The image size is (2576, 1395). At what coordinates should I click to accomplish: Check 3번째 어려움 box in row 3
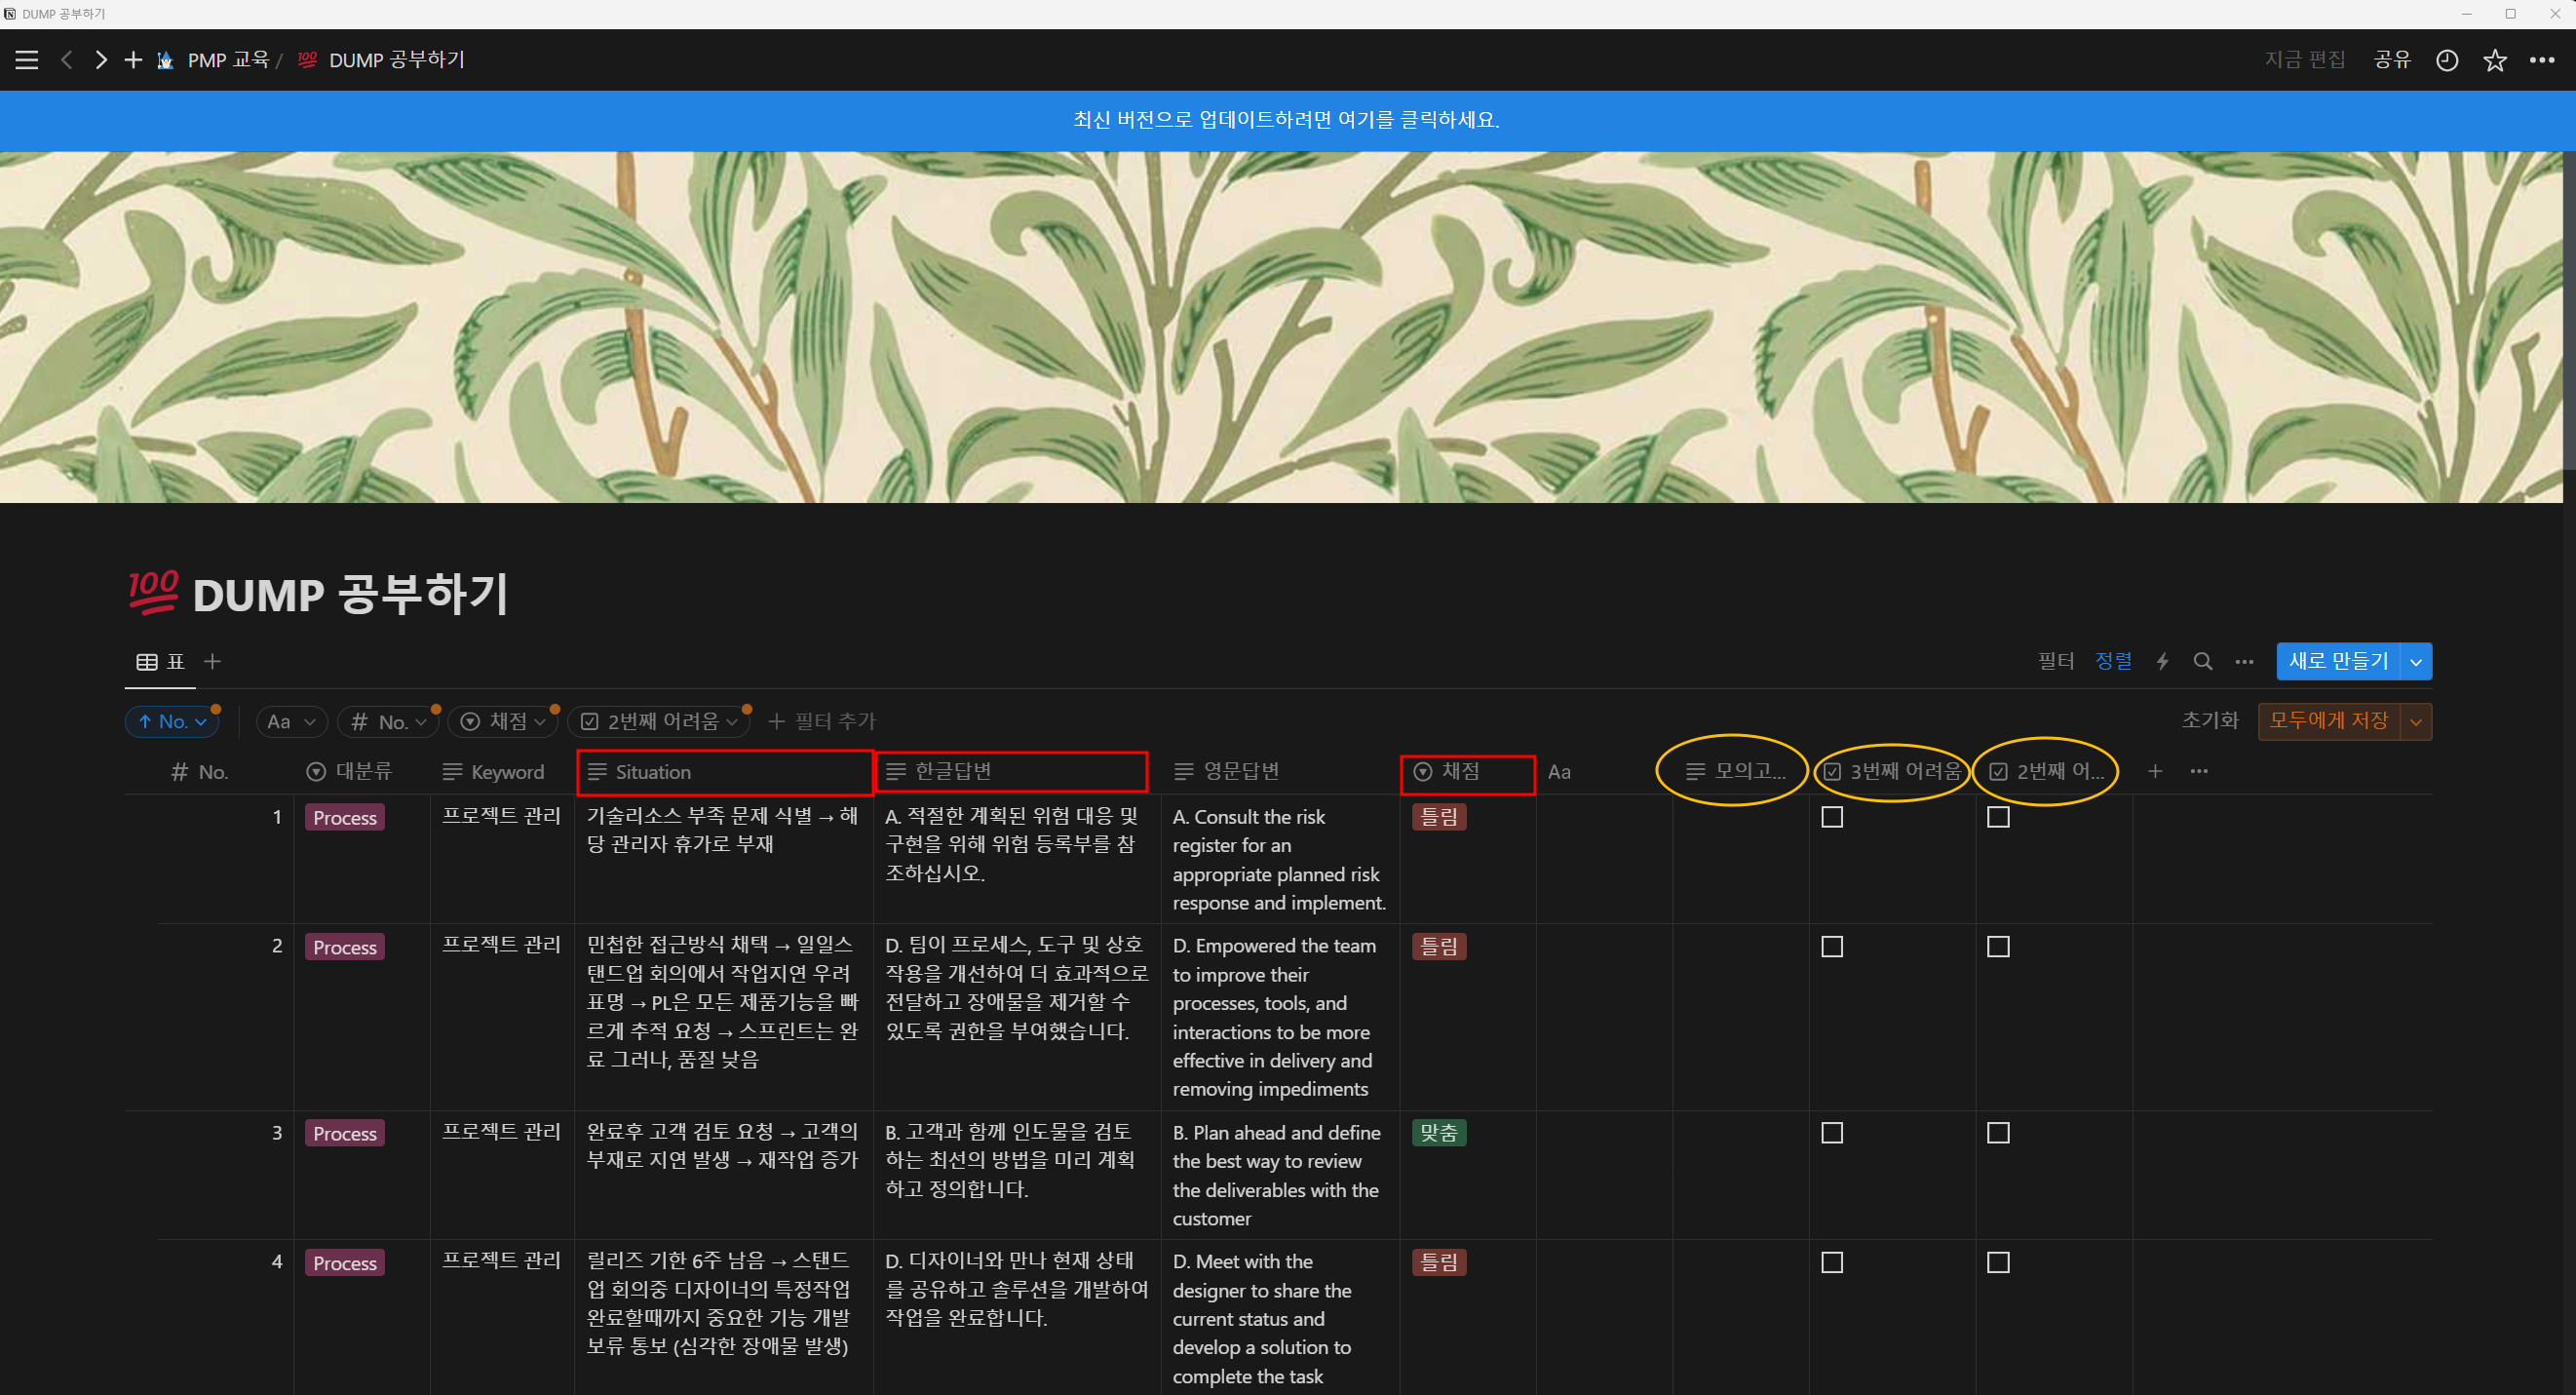pos(1832,1132)
